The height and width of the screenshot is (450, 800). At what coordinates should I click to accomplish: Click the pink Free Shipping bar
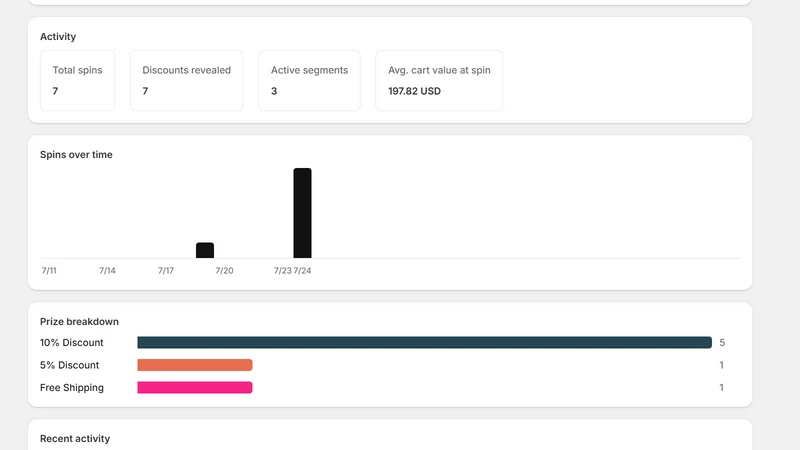[195, 387]
